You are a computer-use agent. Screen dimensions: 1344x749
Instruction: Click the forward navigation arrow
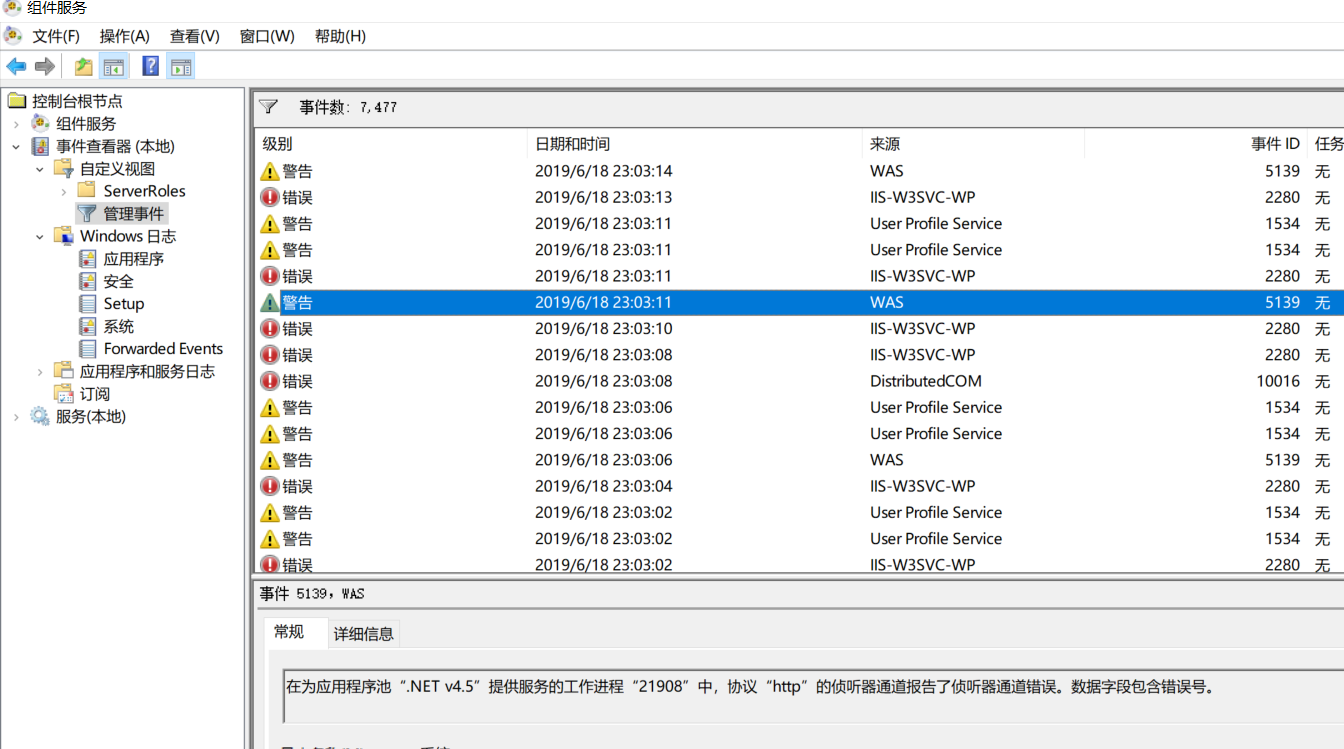point(44,66)
